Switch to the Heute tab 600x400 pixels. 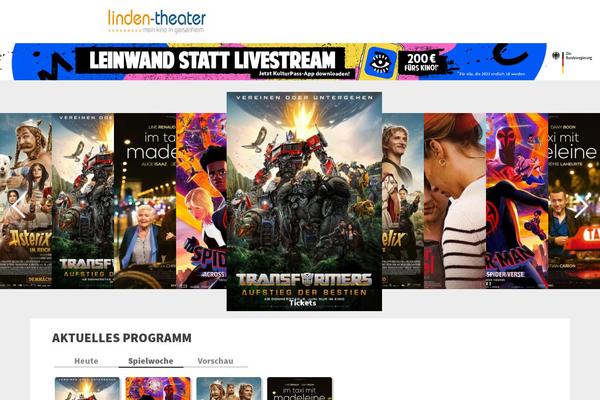[x=86, y=361]
